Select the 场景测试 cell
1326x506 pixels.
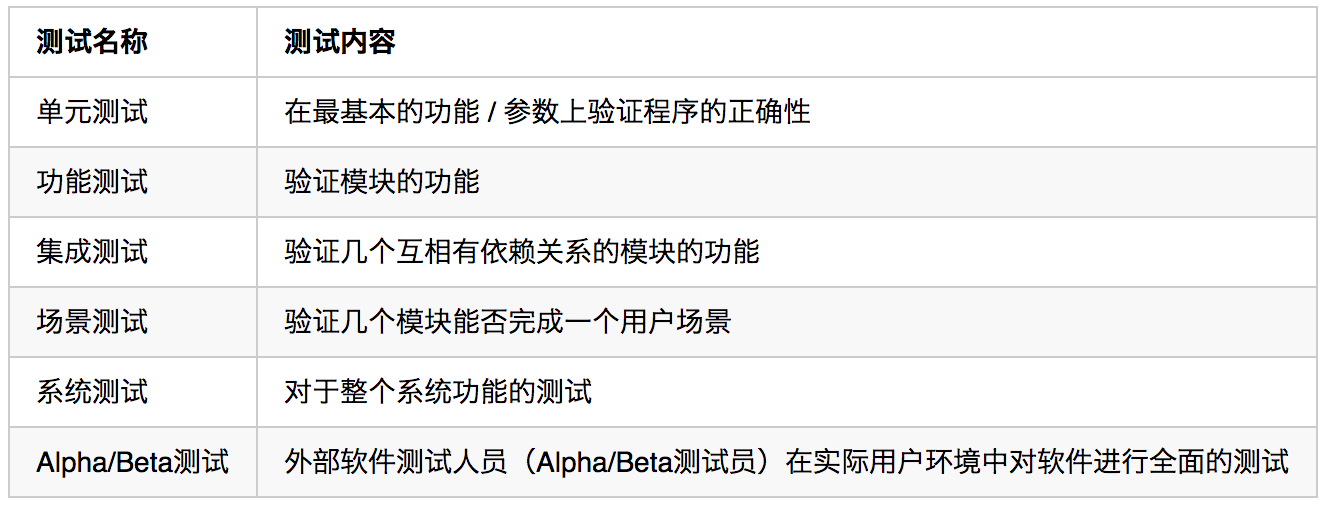pyautogui.click(x=133, y=322)
